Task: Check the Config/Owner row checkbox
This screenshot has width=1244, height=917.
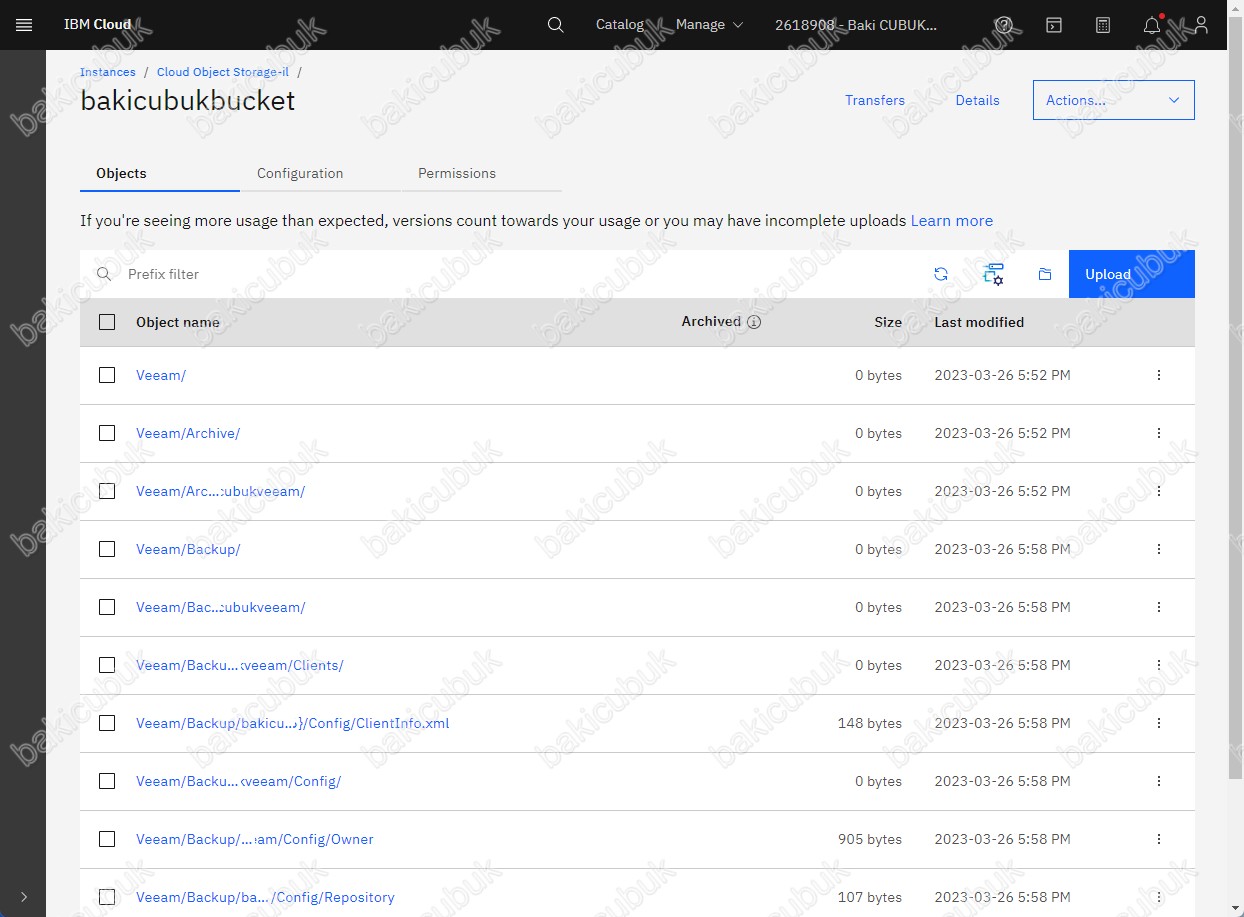Action: 107,839
